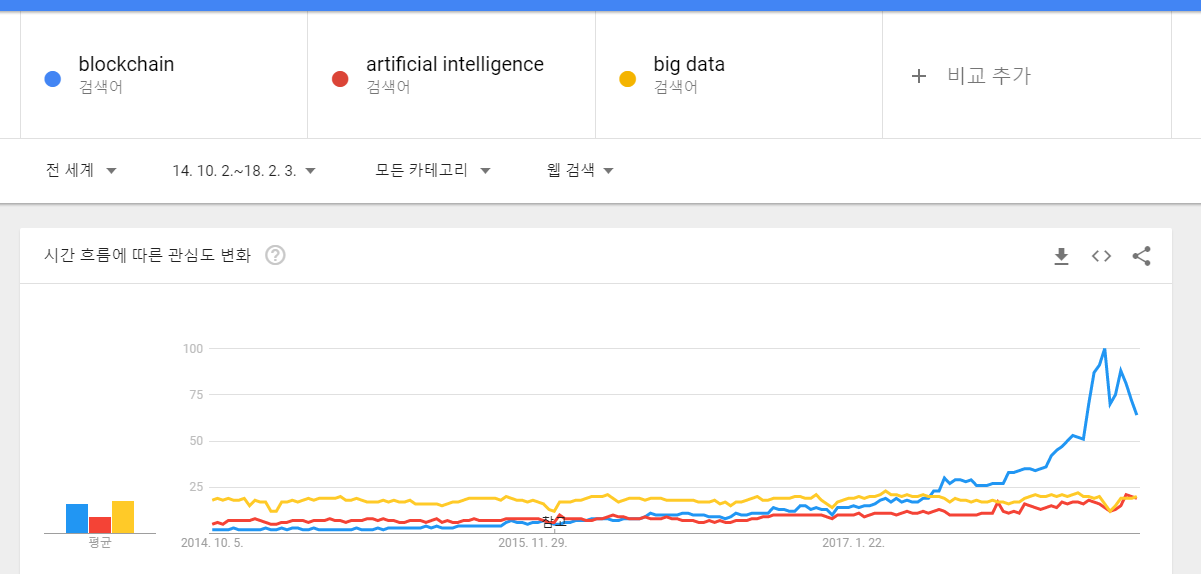Click the 비교 추가 button
This screenshot has height=574, width=1201.
pos(988,76)
